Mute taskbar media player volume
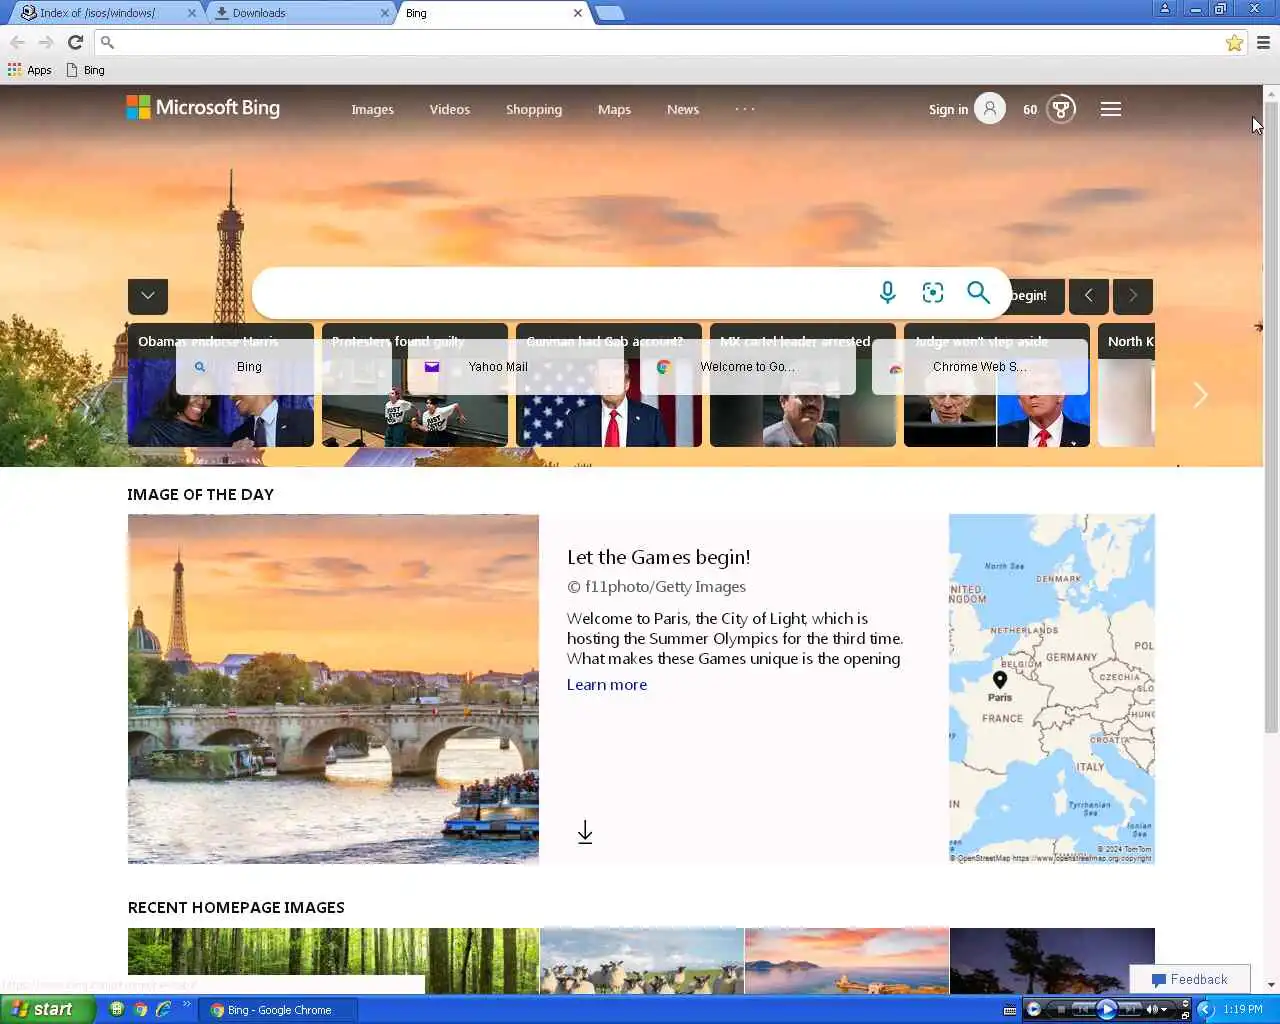 (1151, 1009)
